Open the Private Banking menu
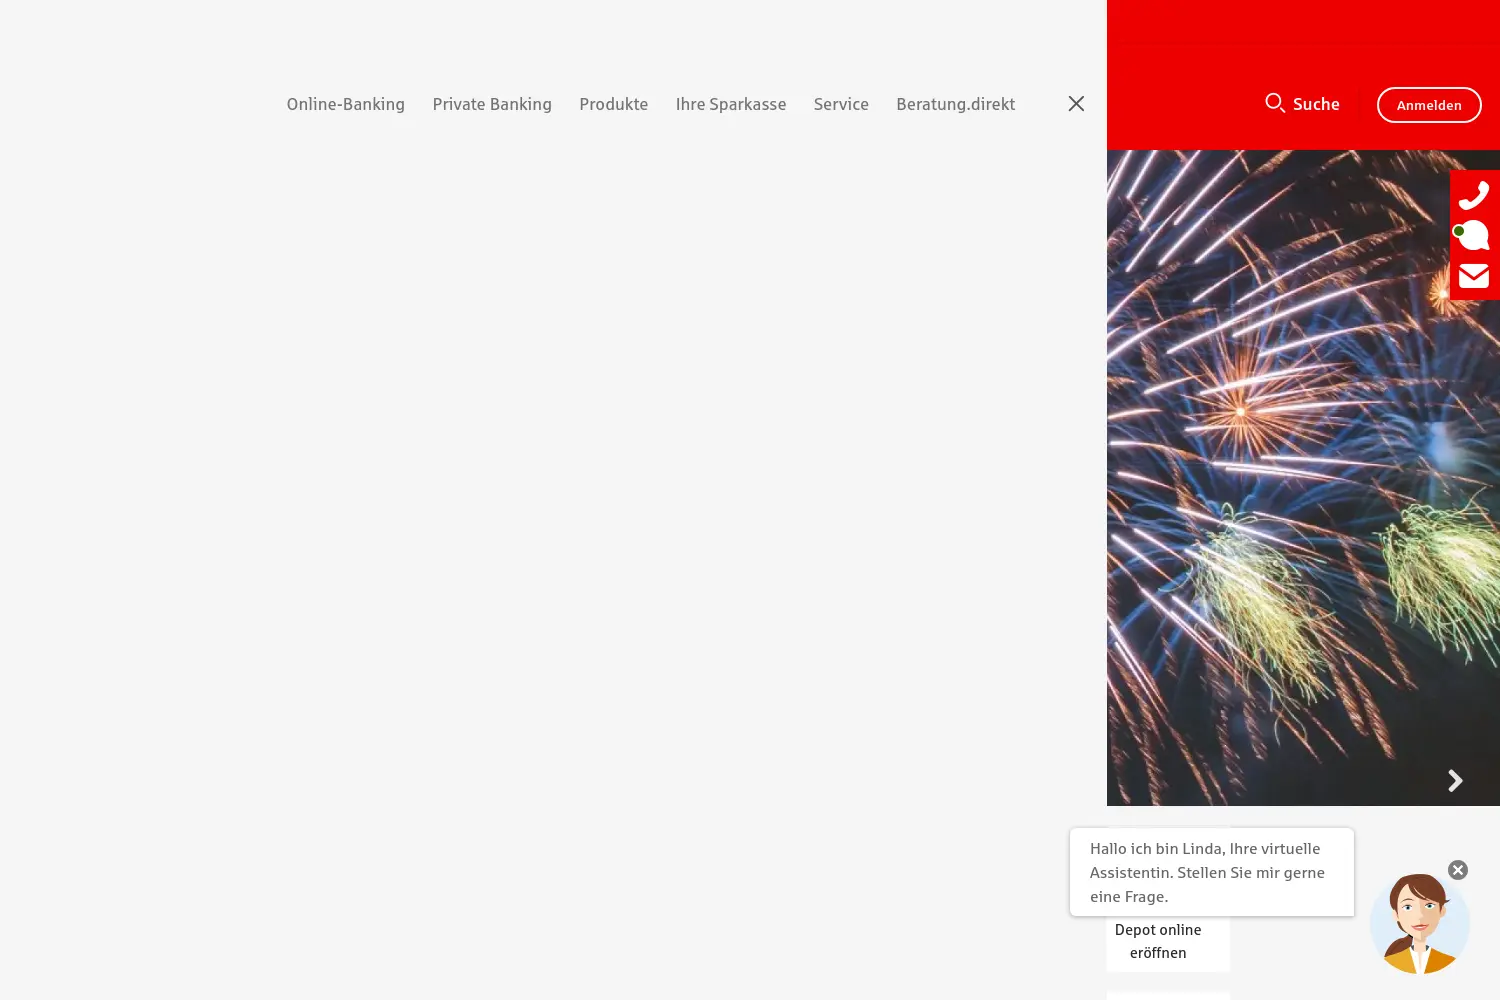Image resolution: width=1500 pixels, height=1000 pixels. (492, 104)
